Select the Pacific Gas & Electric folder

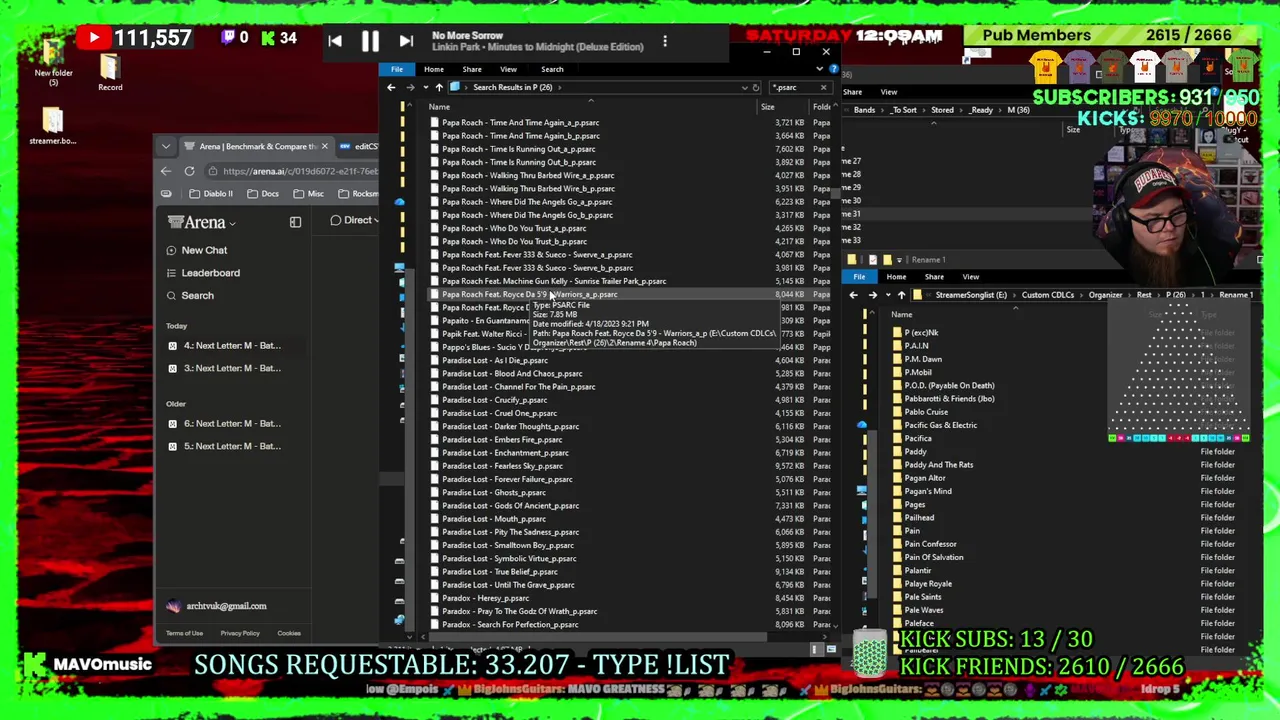point(934,425)
